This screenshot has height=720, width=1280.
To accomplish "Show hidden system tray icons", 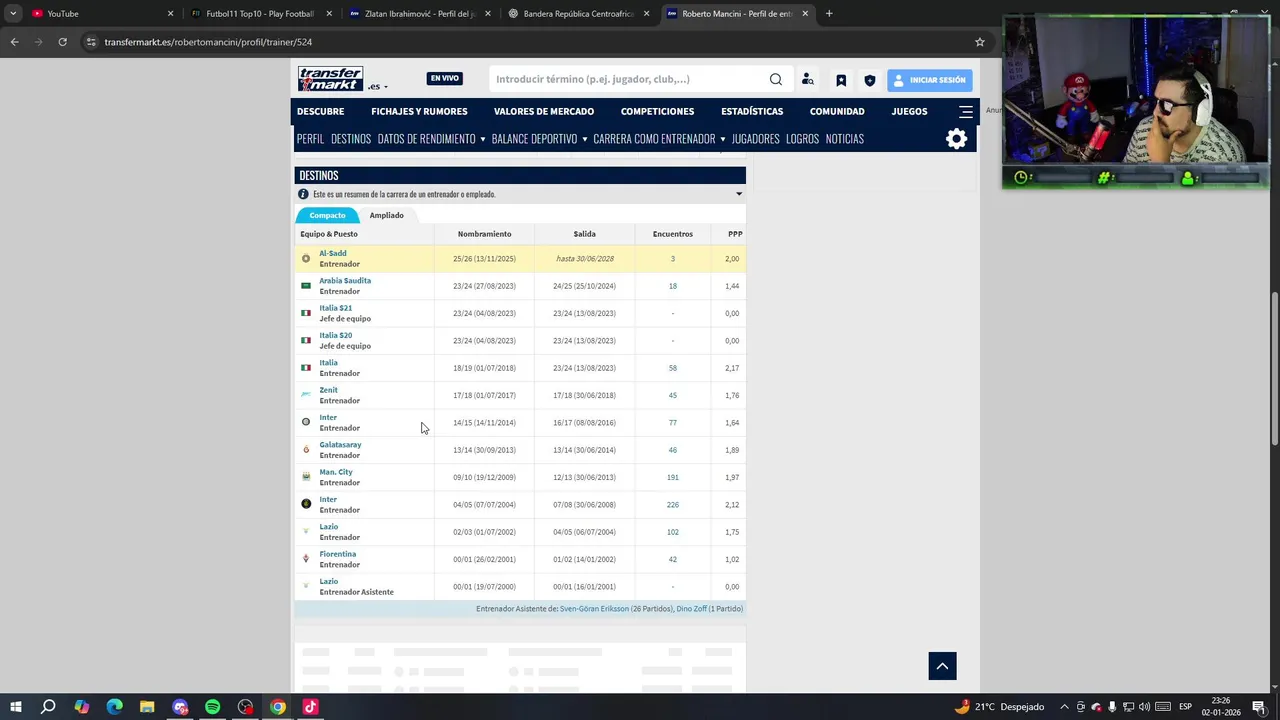I will click(1064, 707).
